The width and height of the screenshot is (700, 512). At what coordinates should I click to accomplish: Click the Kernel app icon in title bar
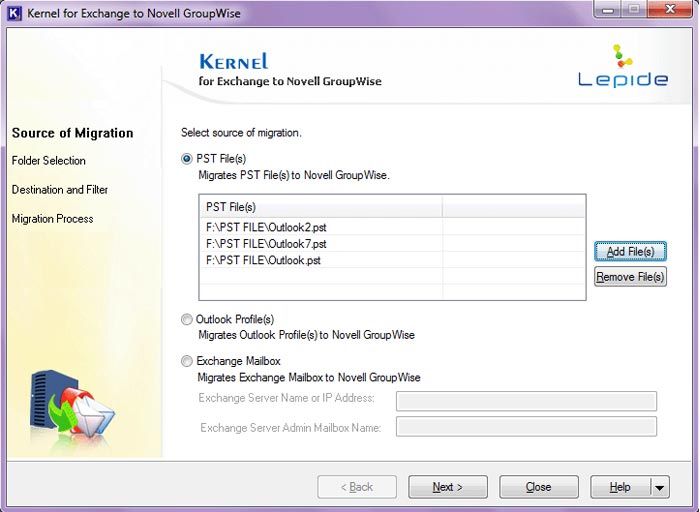(x=14, y=13)
